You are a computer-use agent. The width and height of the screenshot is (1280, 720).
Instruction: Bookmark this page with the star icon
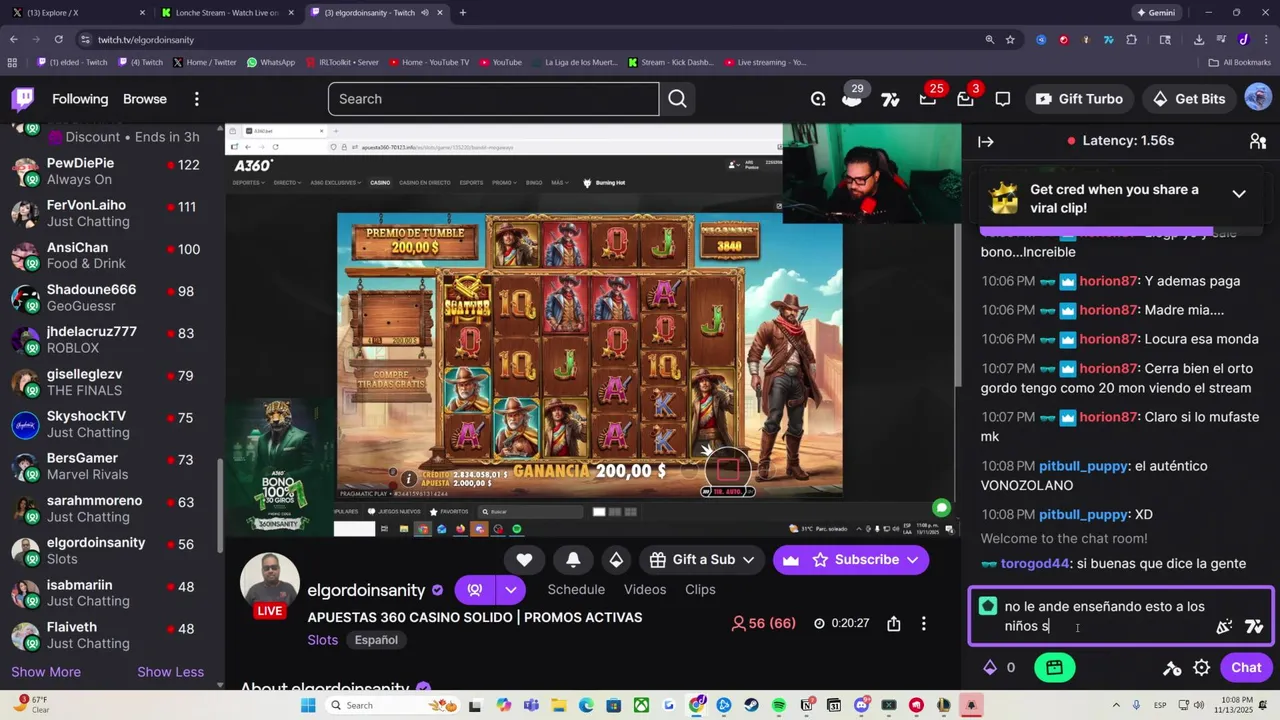[1011, 39]
